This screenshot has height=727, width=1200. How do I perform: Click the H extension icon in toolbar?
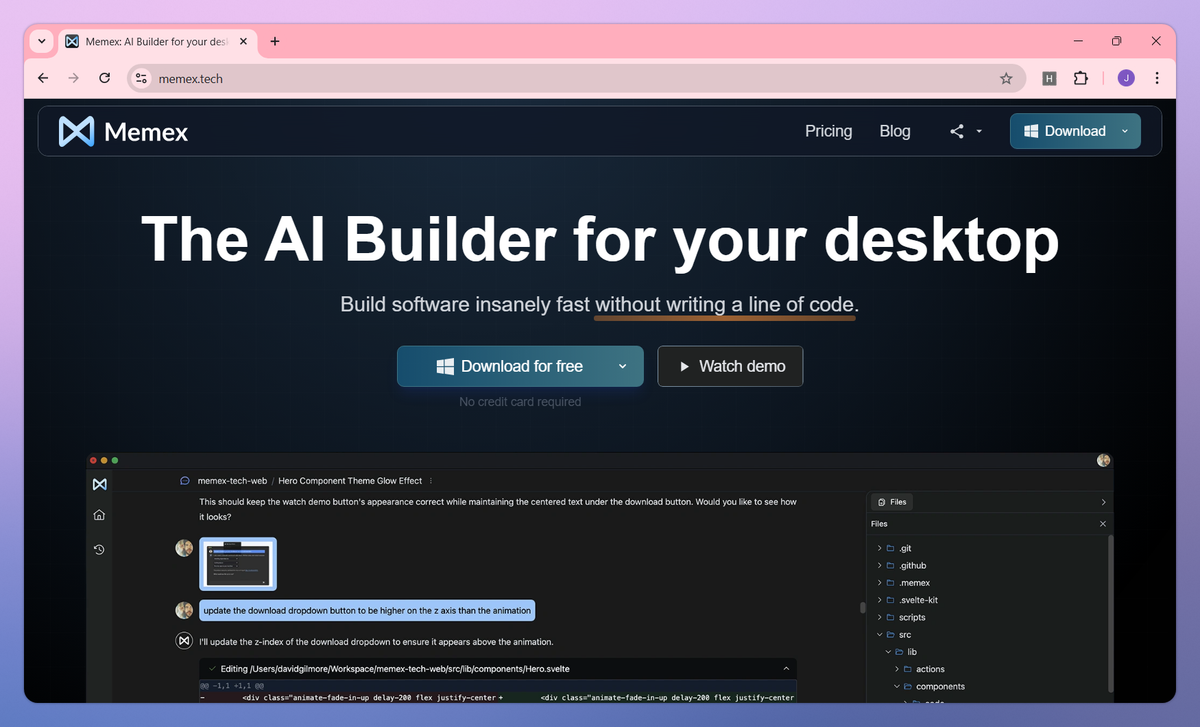tap(1049, 78)
